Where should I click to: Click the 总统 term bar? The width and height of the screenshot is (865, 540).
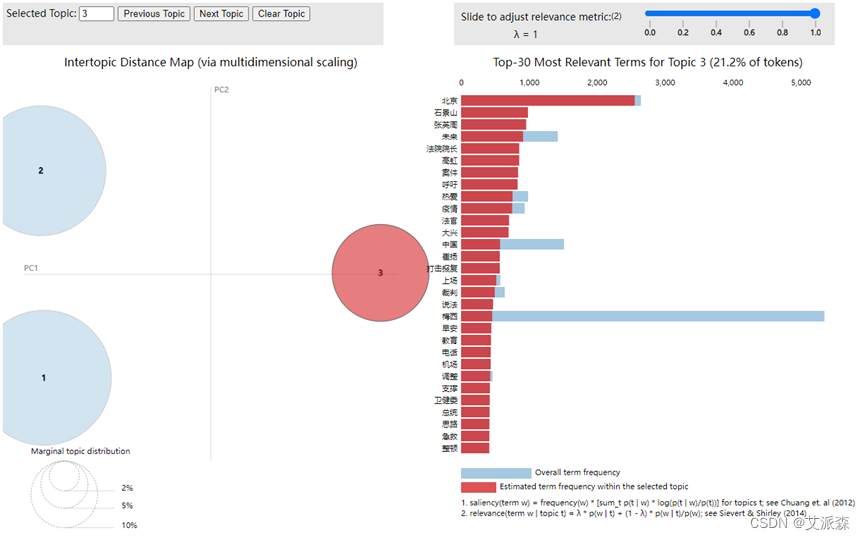coord(476,412)
